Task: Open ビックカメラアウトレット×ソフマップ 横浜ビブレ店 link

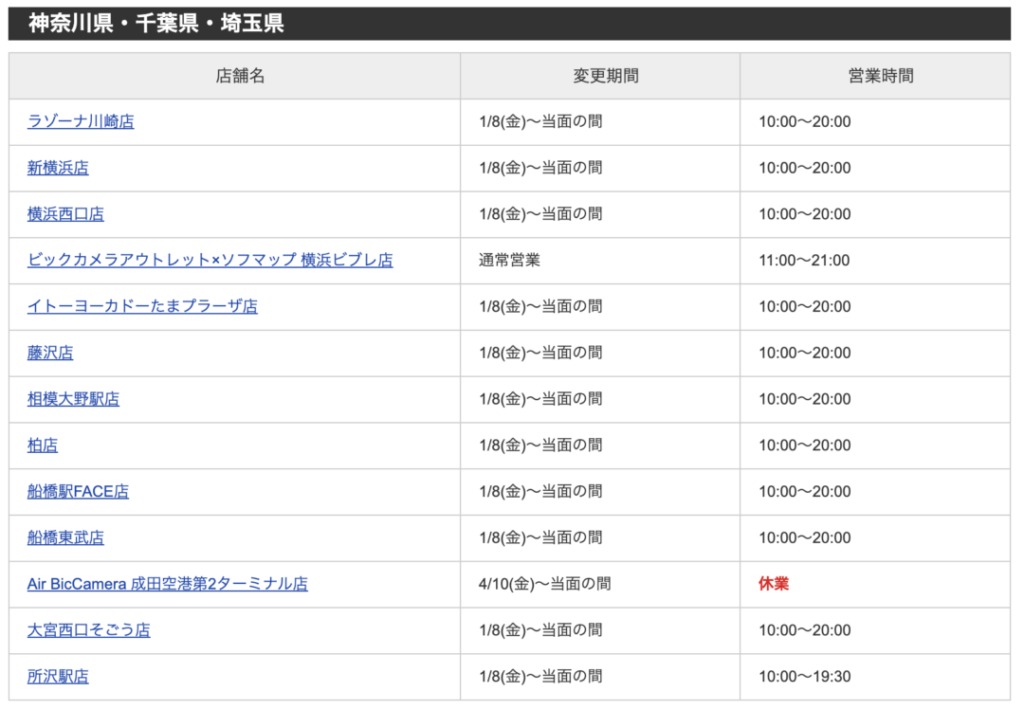Action: 210,260
